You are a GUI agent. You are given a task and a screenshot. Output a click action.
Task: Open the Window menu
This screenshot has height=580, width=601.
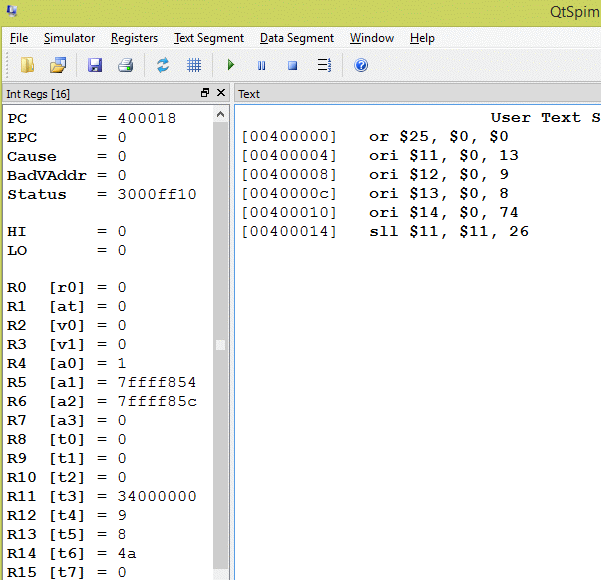[x=371, y=38]
